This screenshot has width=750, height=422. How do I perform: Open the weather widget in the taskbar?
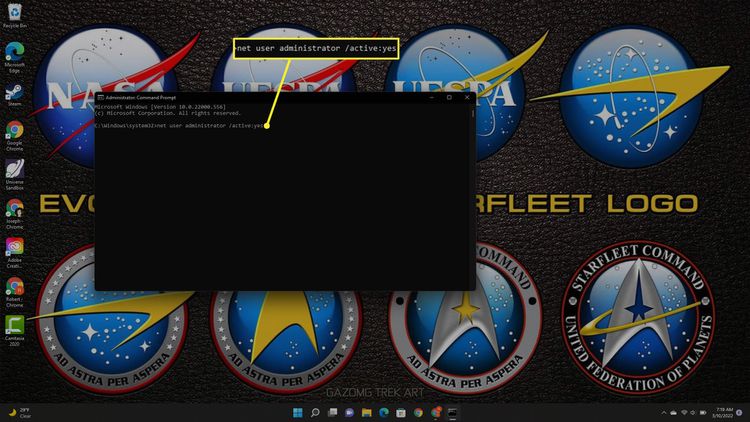20,412
